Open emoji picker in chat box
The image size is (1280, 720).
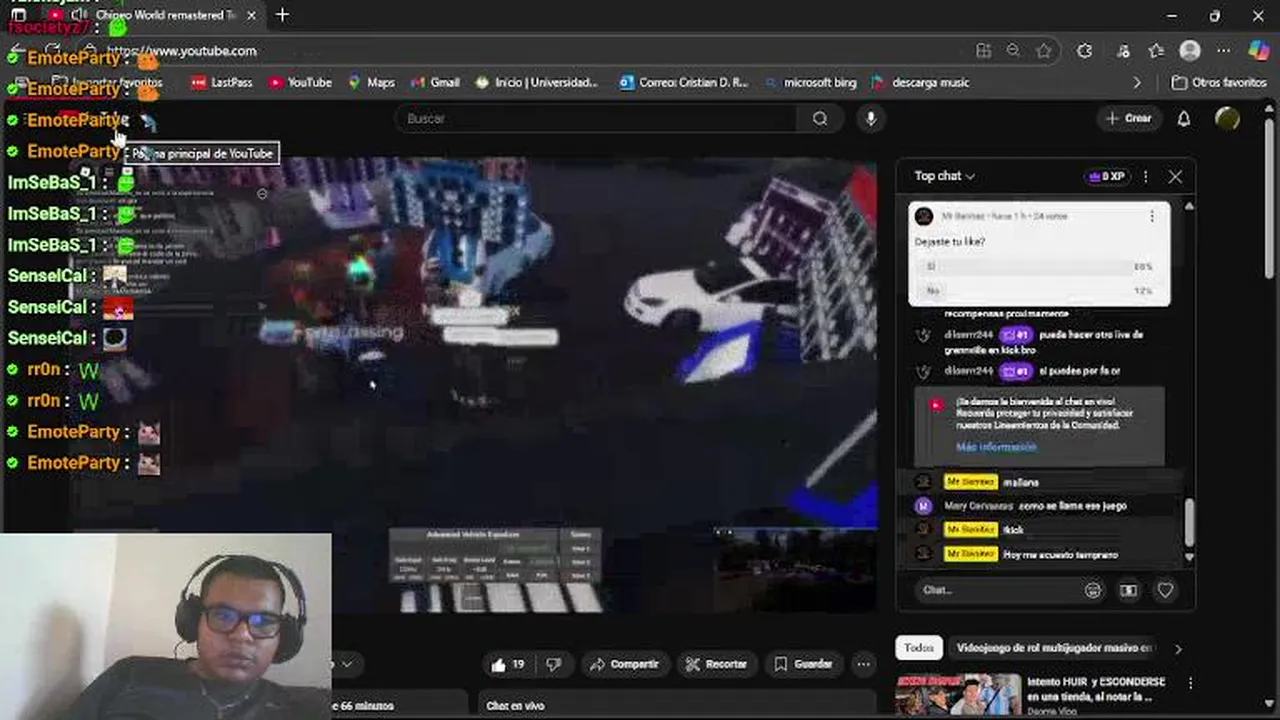point(1093,590)
